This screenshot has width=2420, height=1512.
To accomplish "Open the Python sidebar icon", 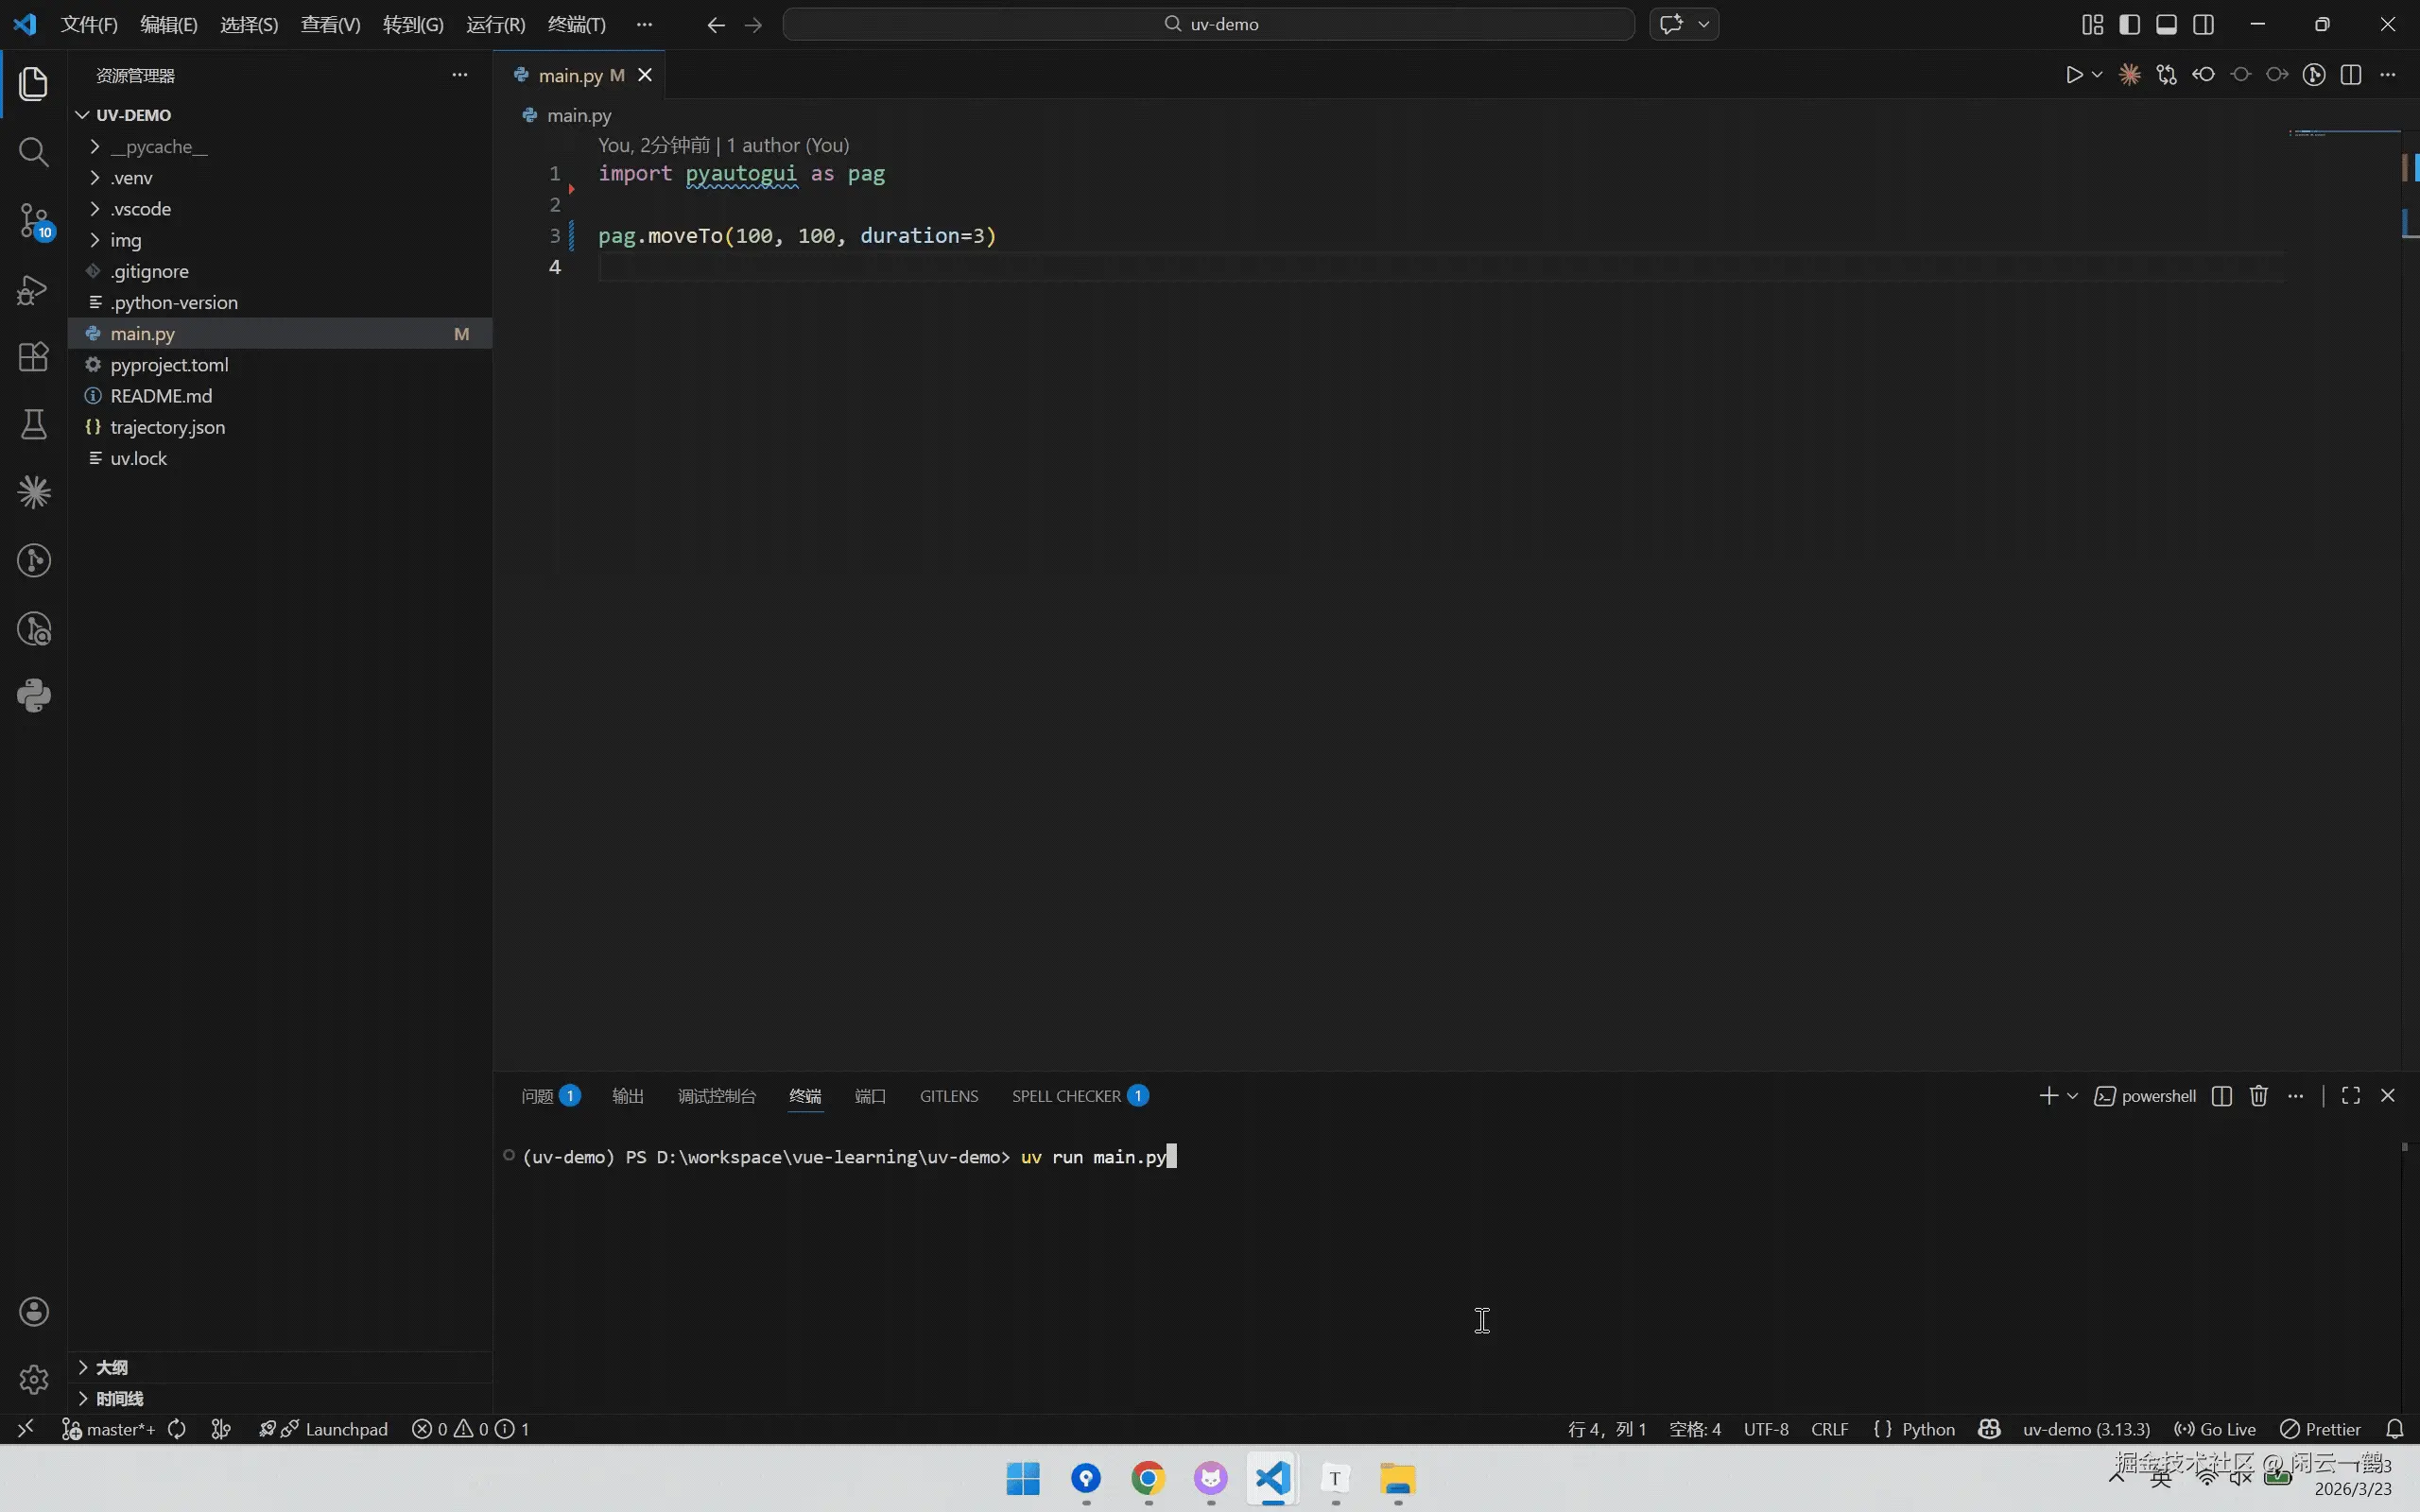I will point(33,696).
